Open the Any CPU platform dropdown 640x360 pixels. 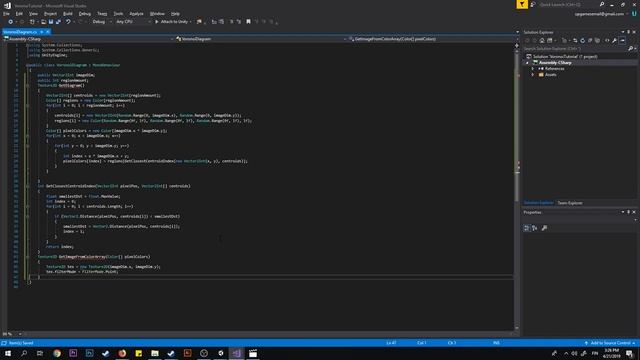coord(133,22)
